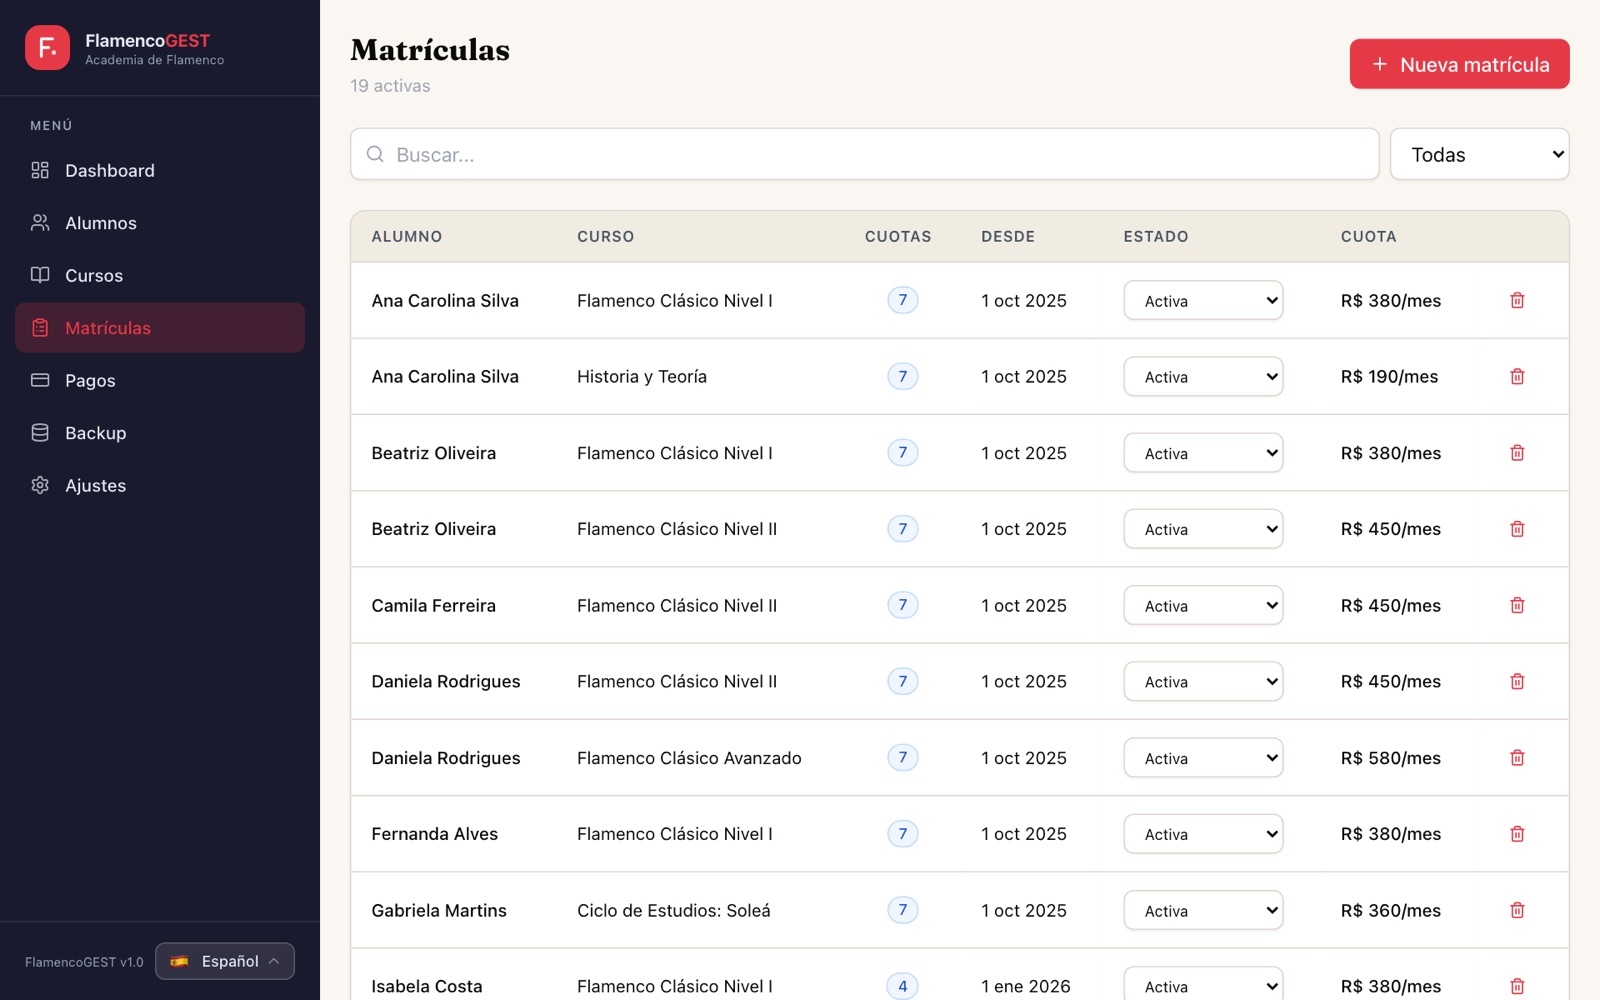Open estado dropdown for Ana Carolina Silva's Flamenco Clásico Nivel I
The image size is (1600, 1000).
coord(1203,300)
